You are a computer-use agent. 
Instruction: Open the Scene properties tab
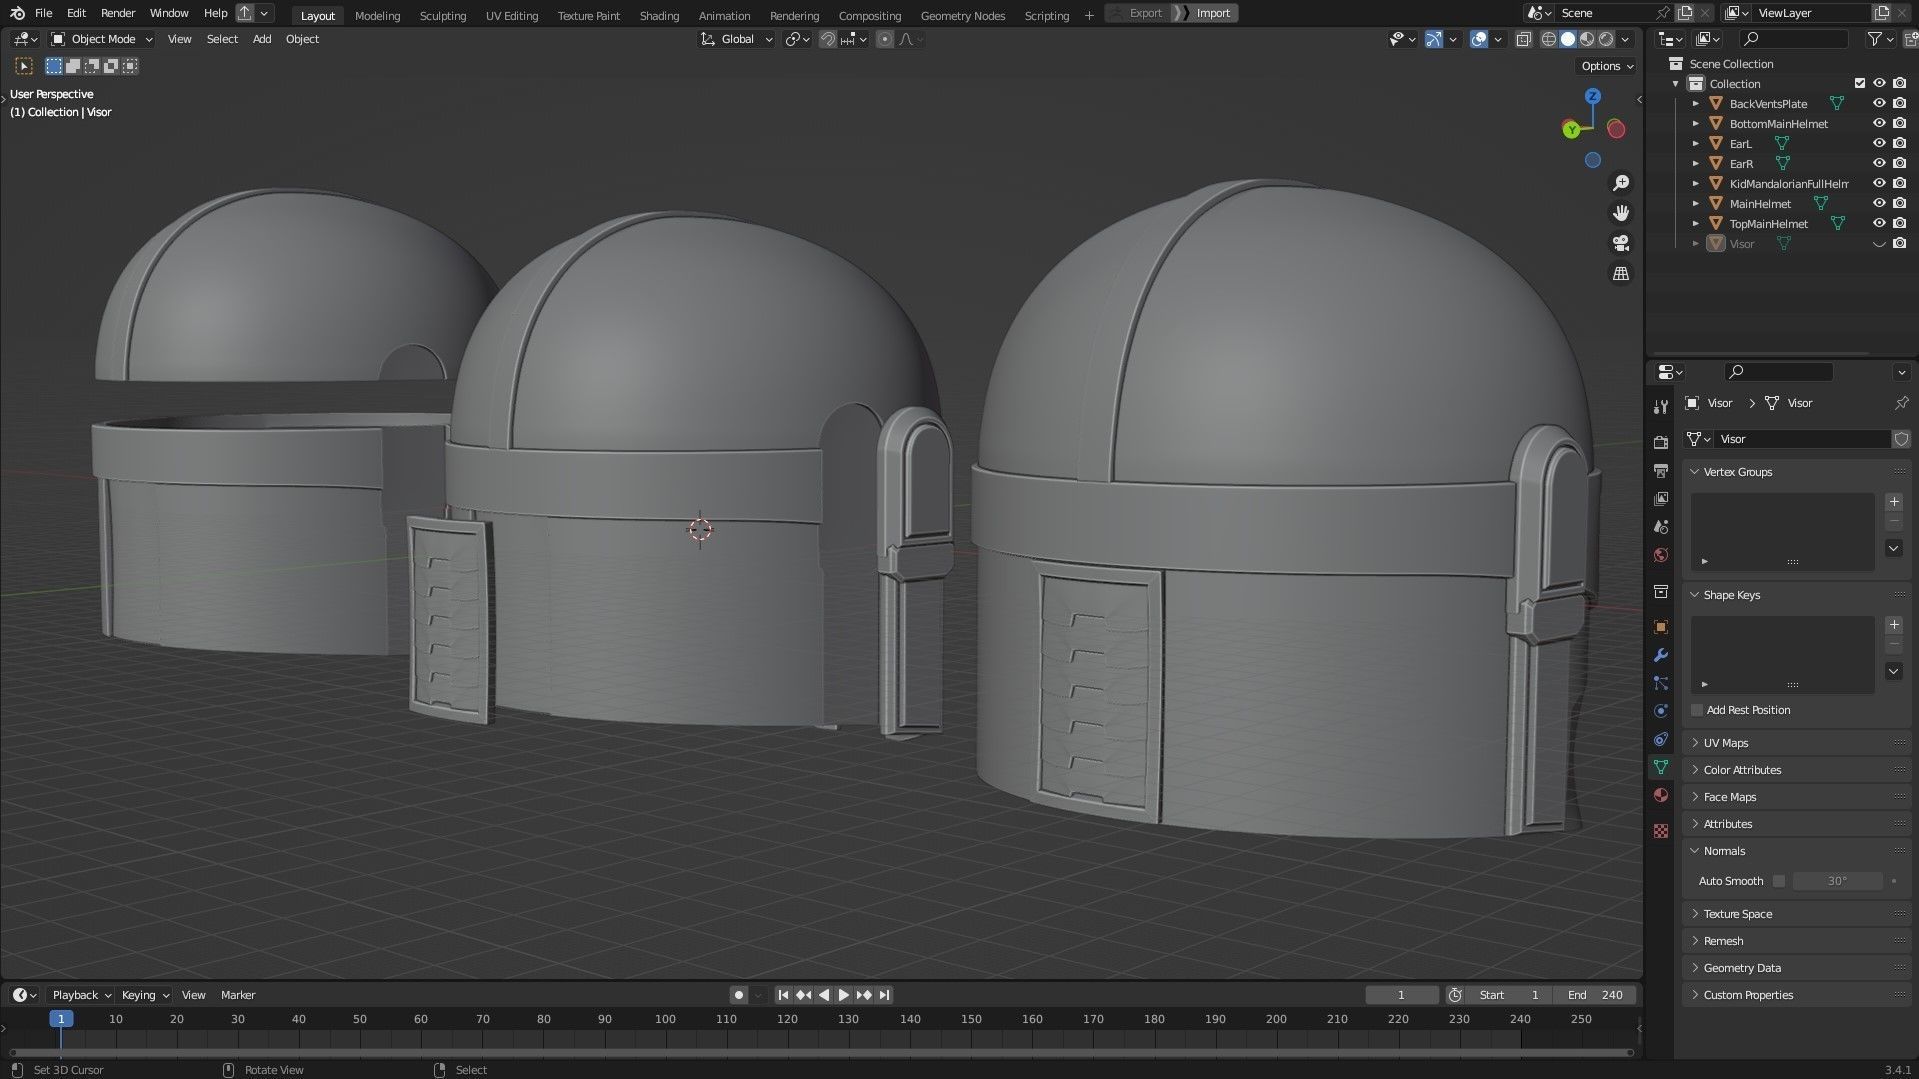click(1661, 526)
